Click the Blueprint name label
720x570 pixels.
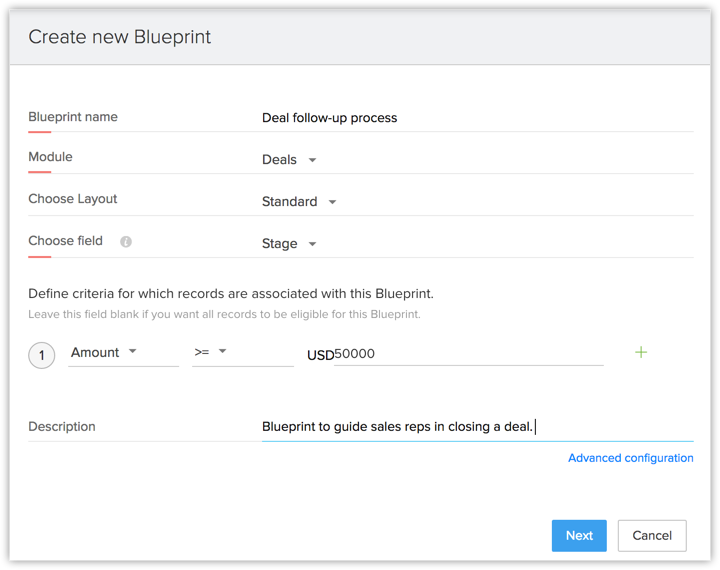pos(73,117)
